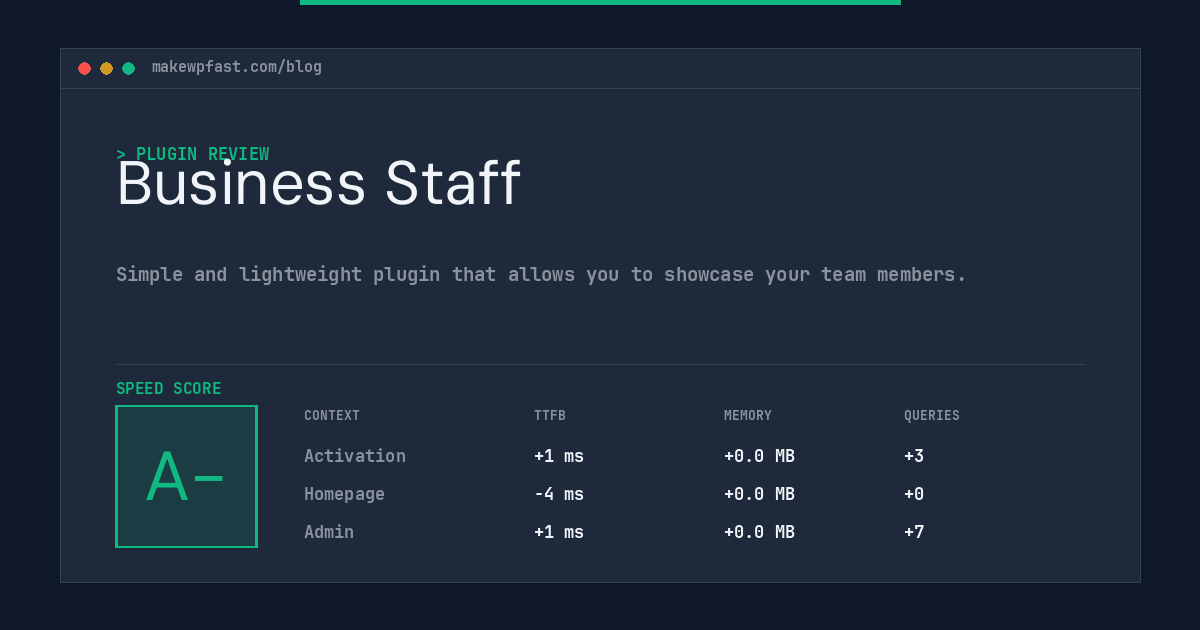1200x630 pixels.
Task: Click the 'SPEED SCORE' label
Action: point(169,389)
